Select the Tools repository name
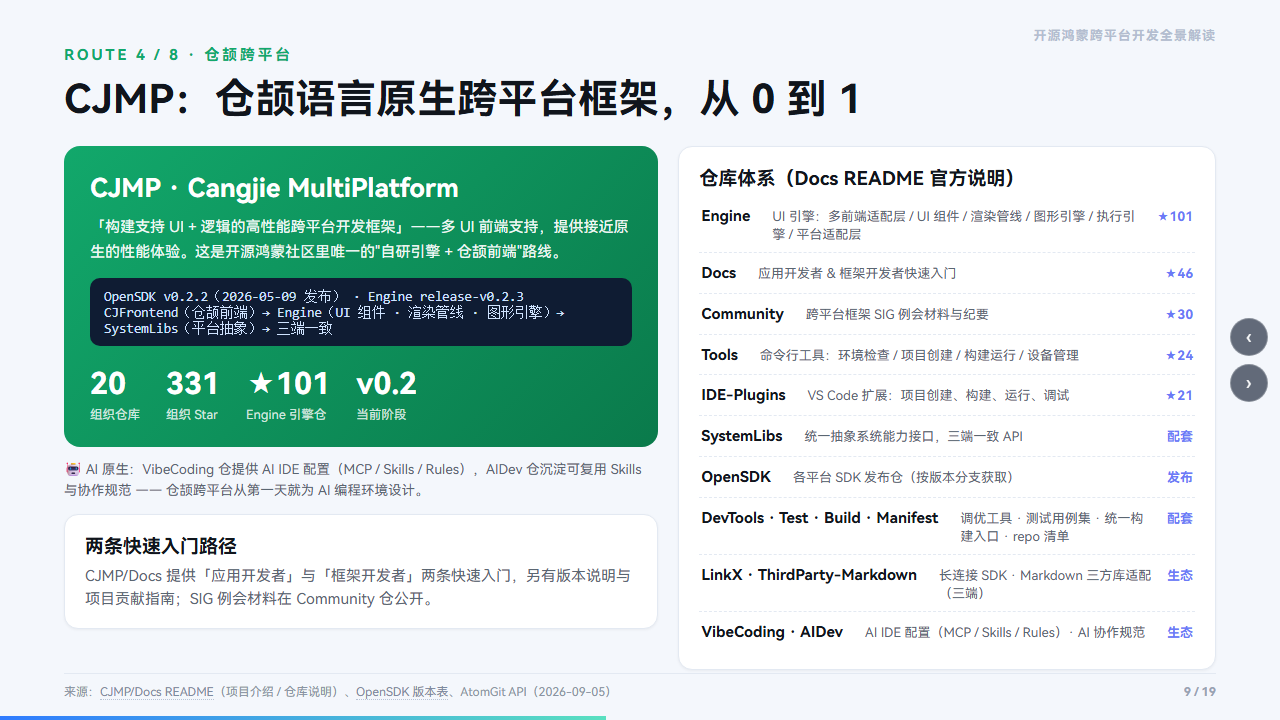 pyautogui.click(x=720, y=355)
